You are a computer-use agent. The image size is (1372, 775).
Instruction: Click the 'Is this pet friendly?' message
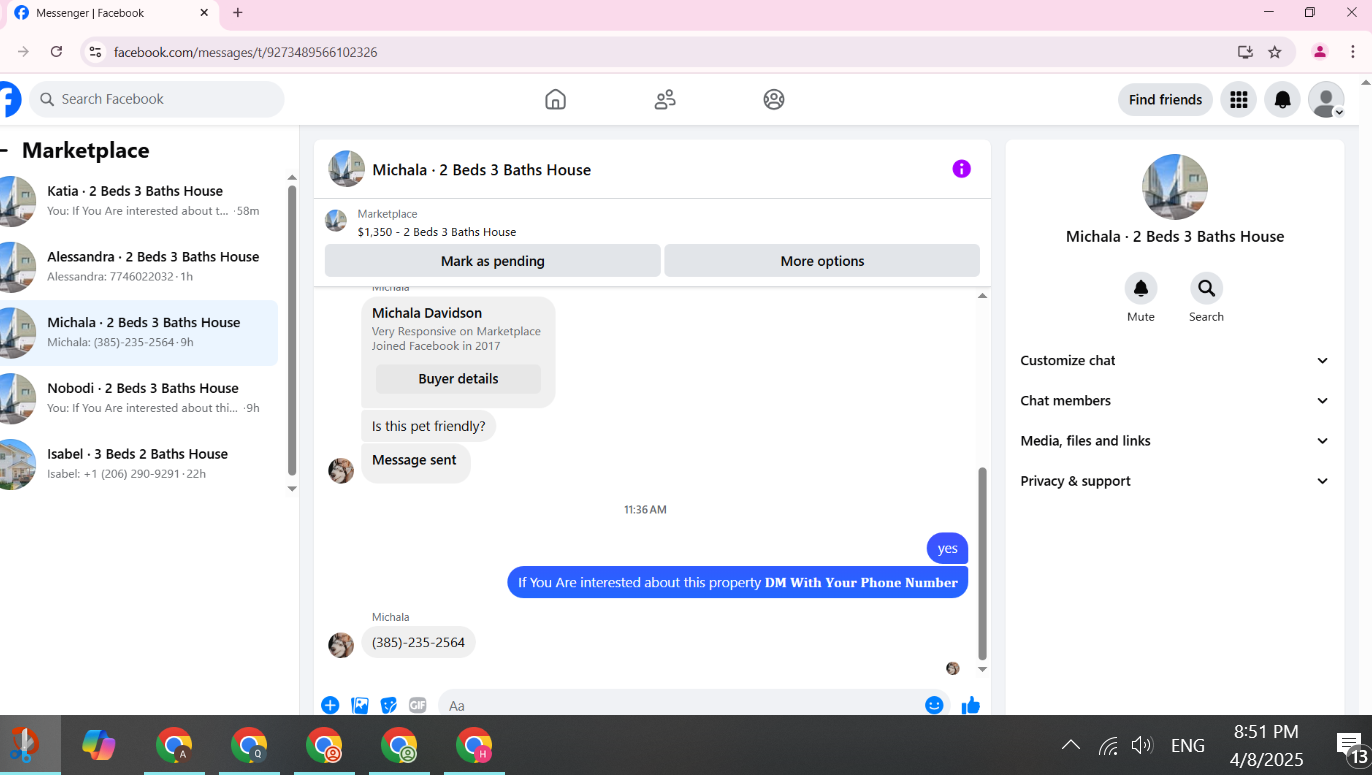coord(428,426)
